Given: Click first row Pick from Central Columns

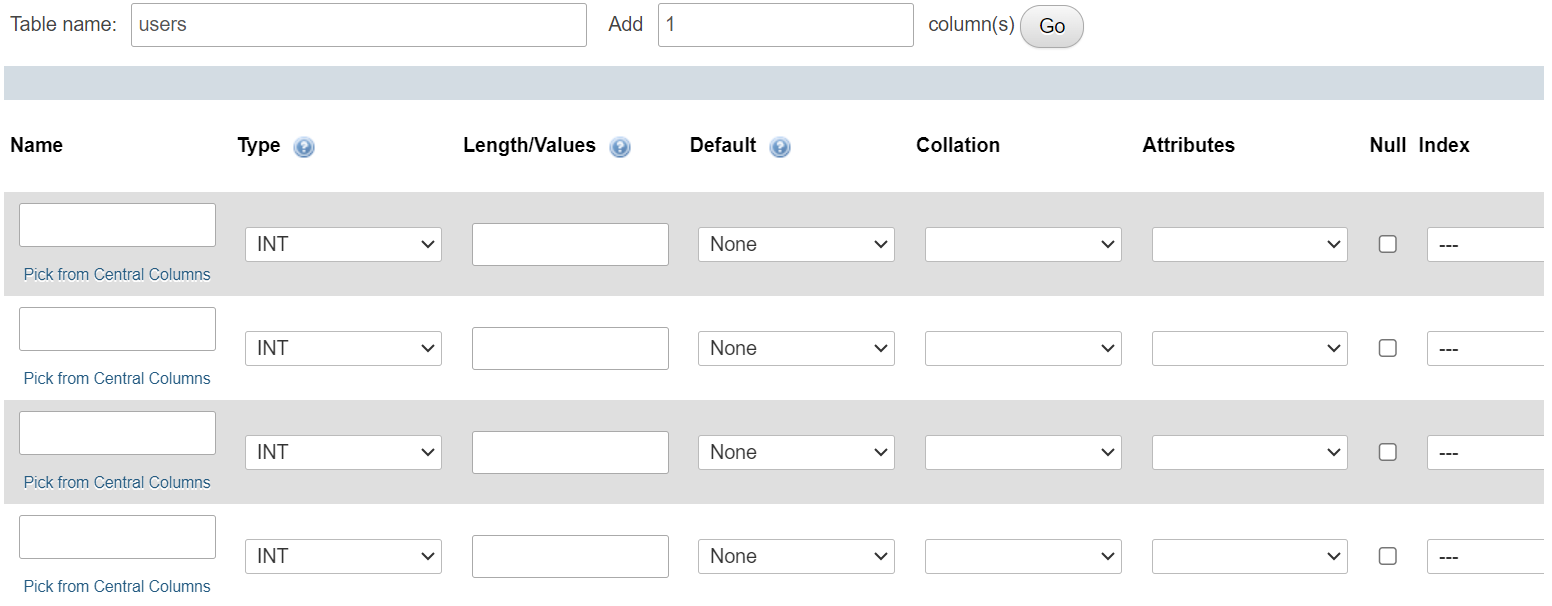Looking at the screenshot, I should point(117,275).
